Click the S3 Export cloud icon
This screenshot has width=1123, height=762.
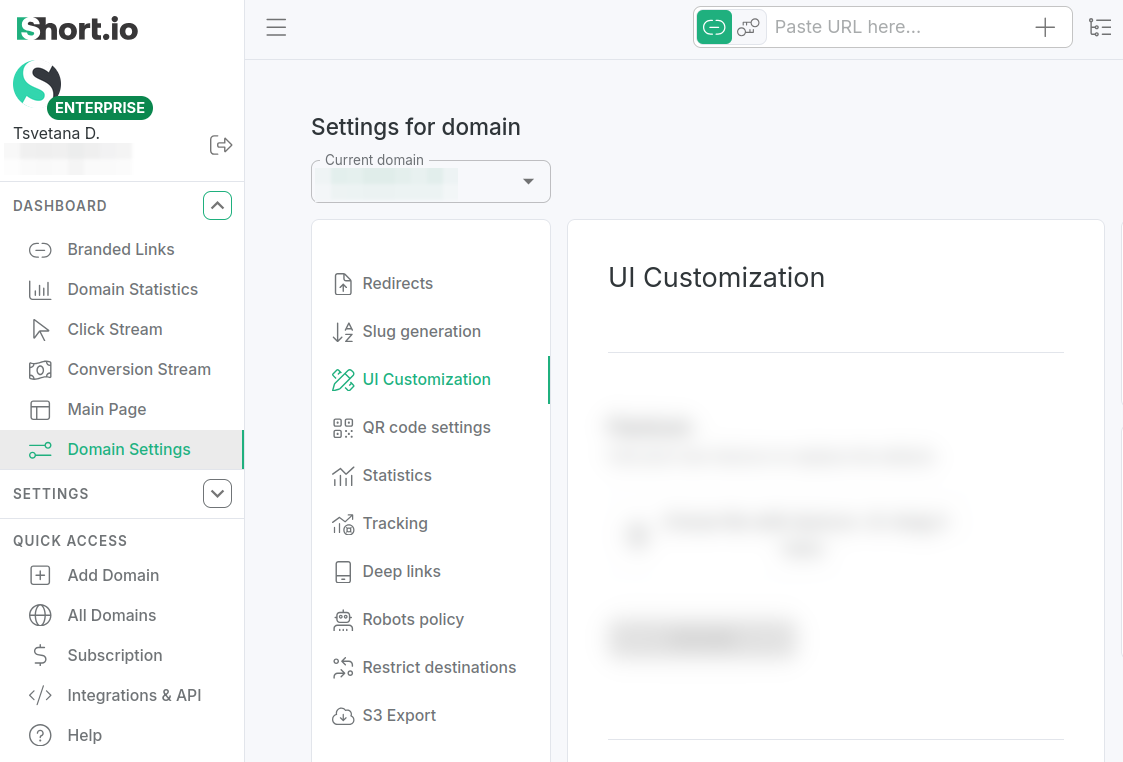[343, 716]
